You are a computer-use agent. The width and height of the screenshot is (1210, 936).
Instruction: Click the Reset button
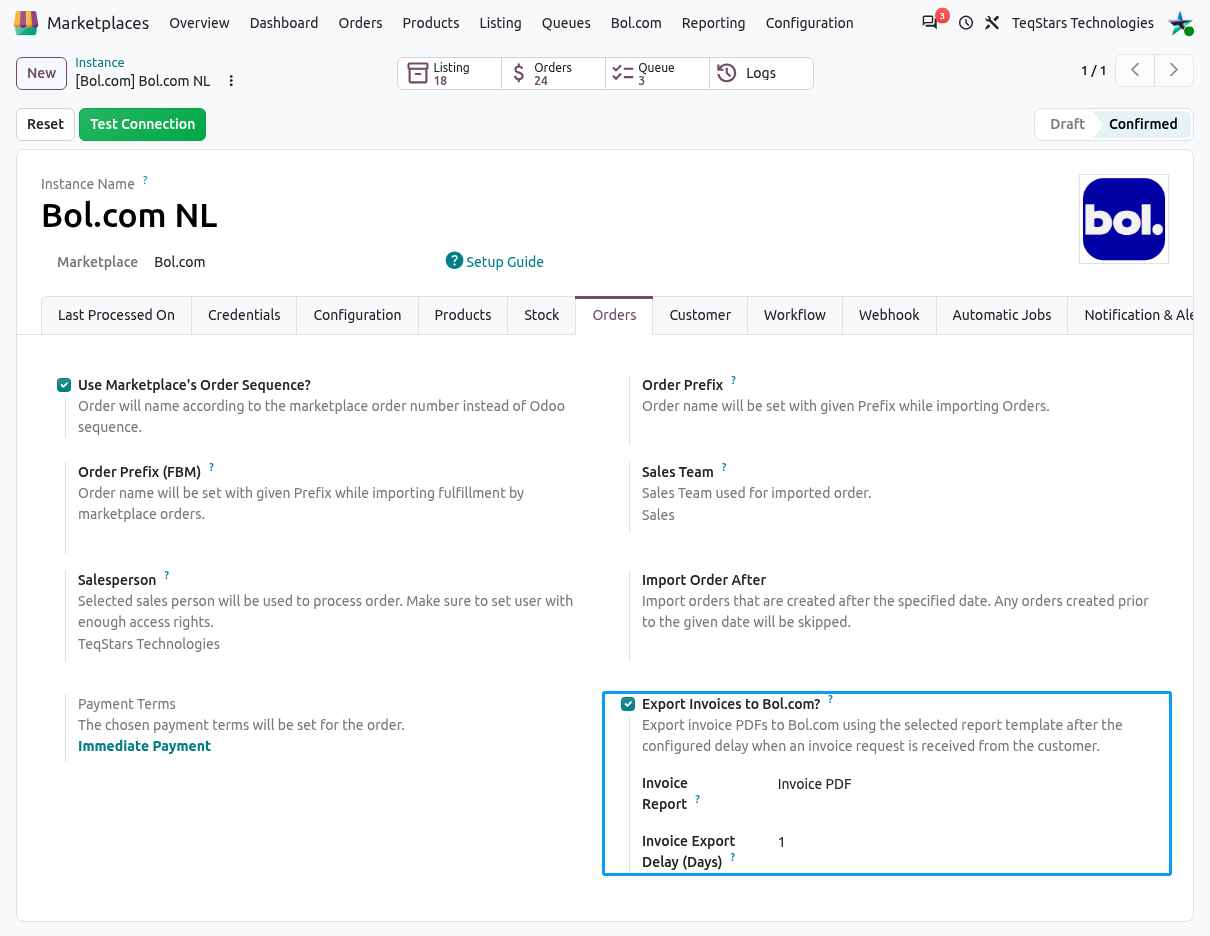[45, 124]
